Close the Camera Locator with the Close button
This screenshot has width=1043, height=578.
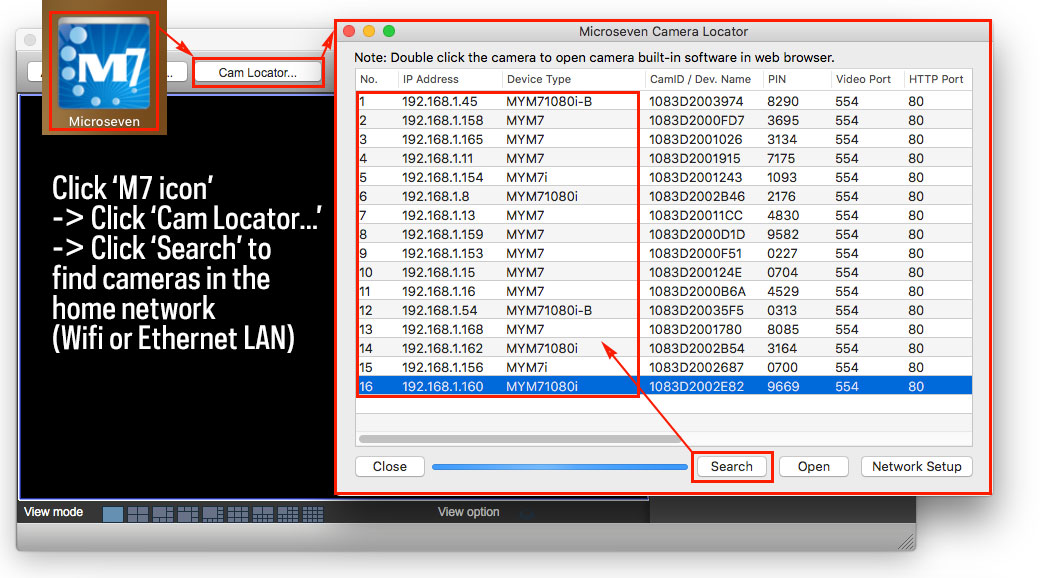click(390, 466)
